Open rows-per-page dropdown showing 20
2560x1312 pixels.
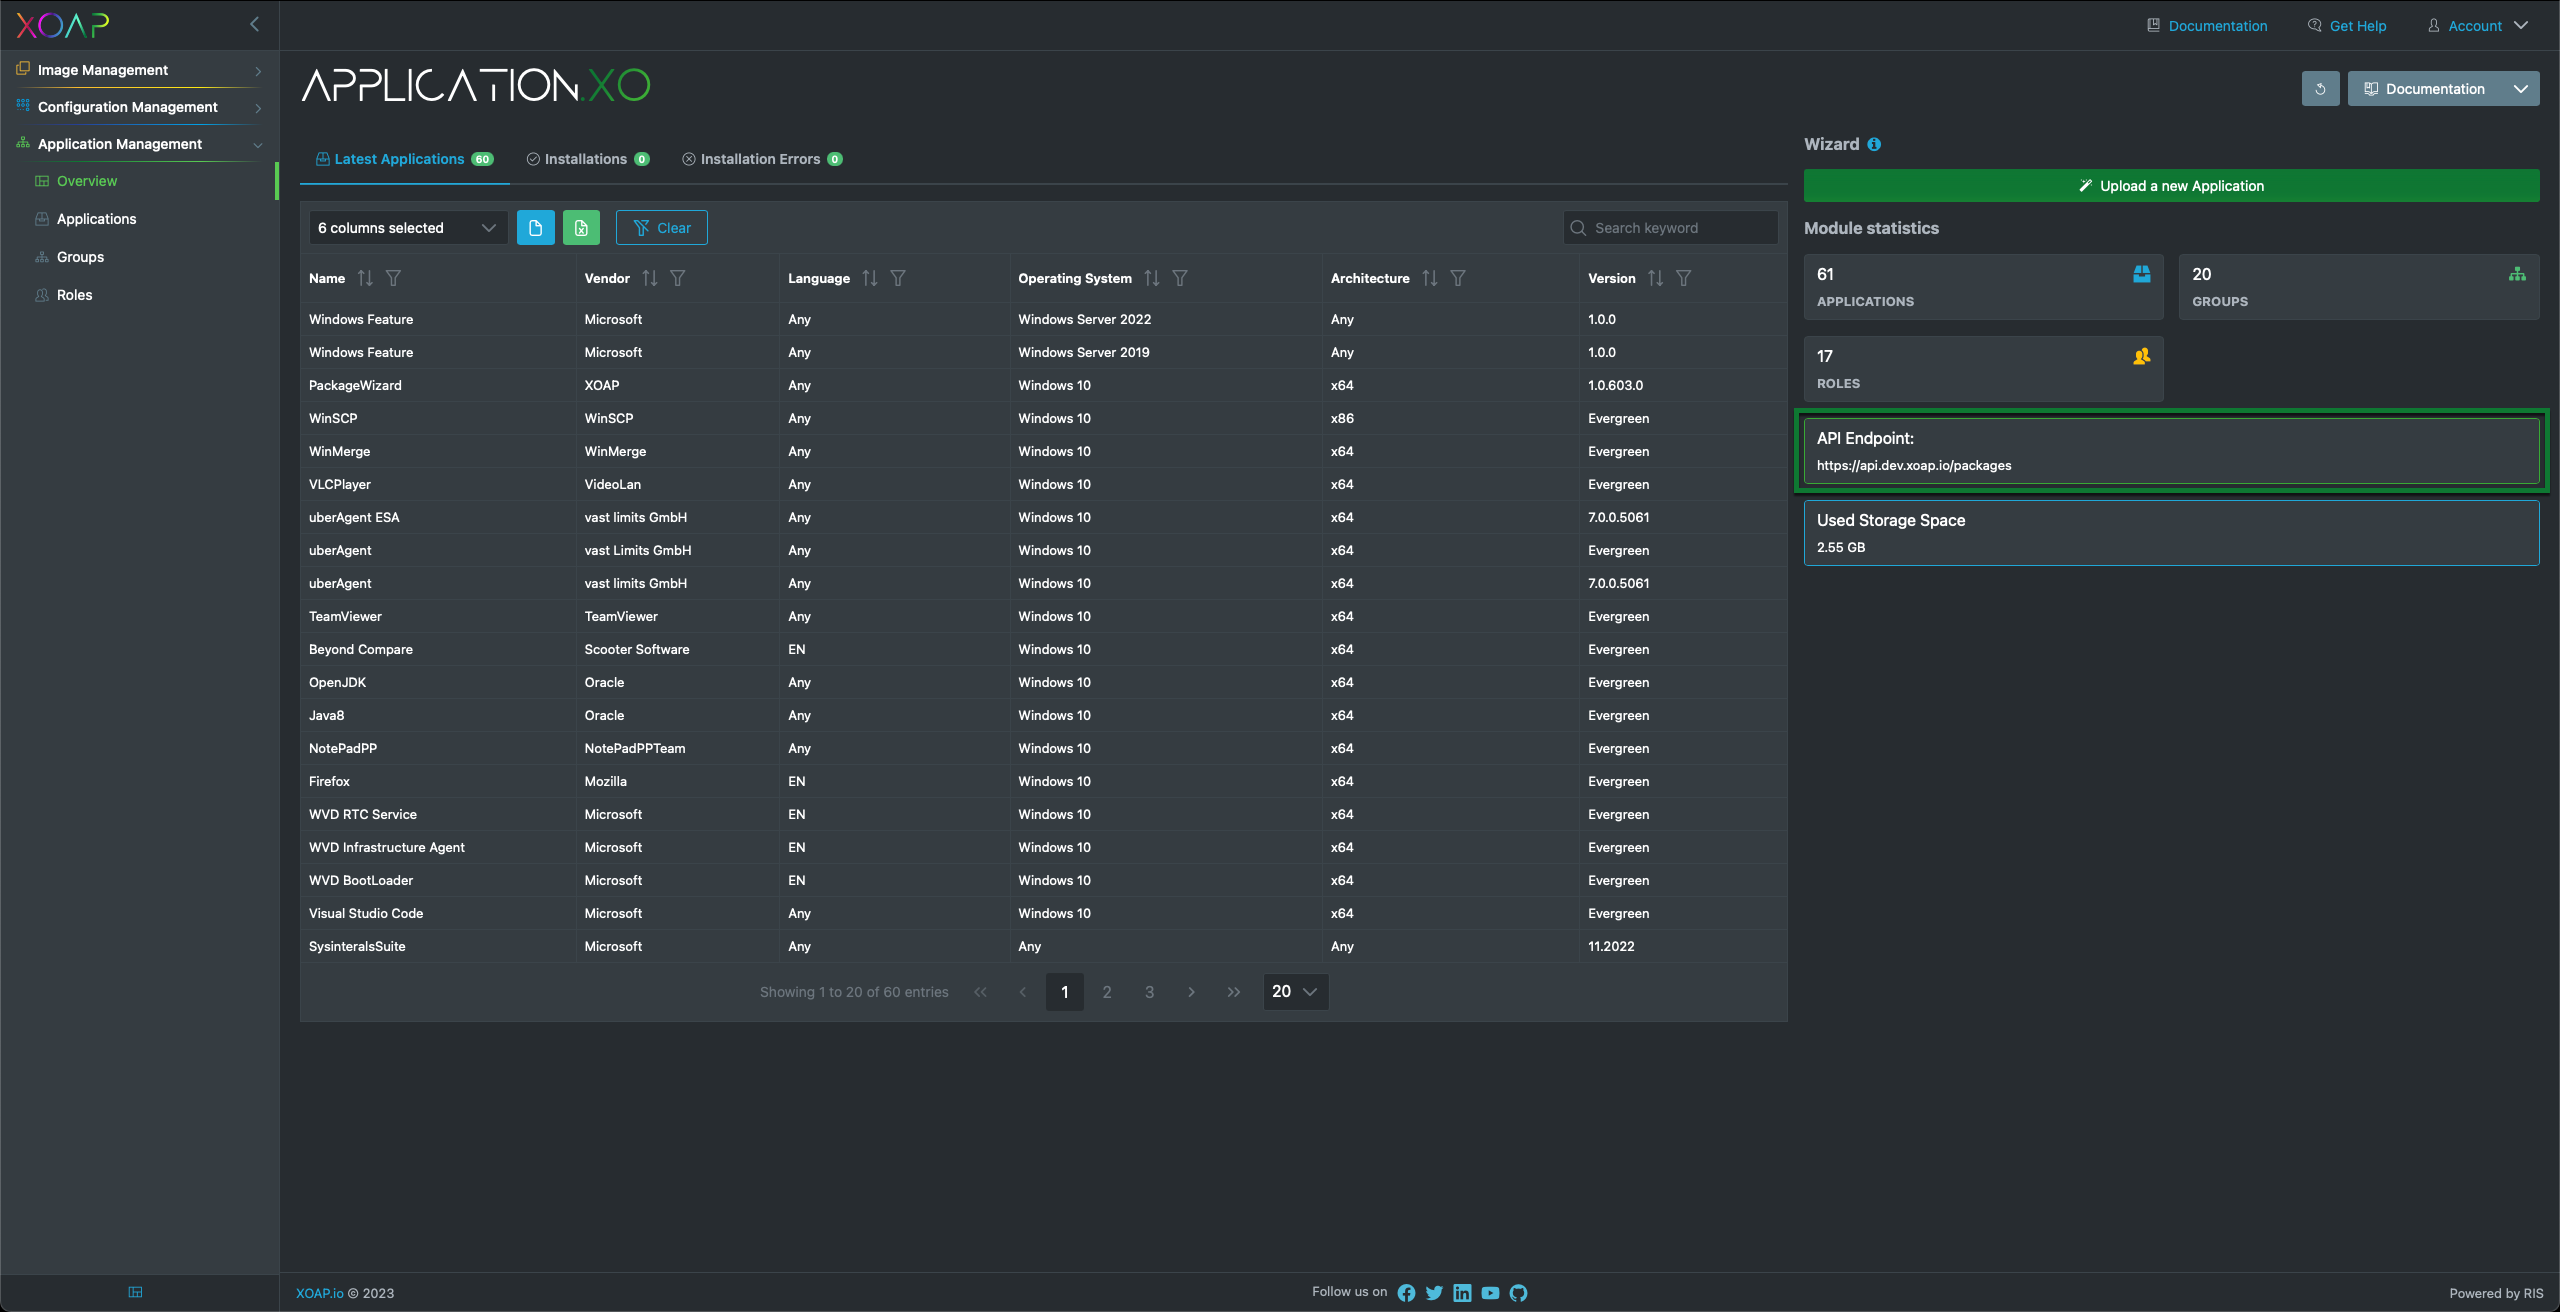(x=1295, y=991)
